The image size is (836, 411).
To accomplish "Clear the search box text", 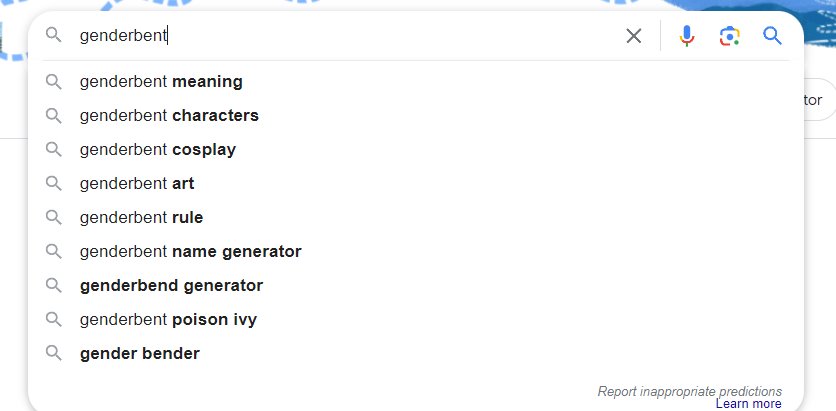I will [x=634, y=36].
